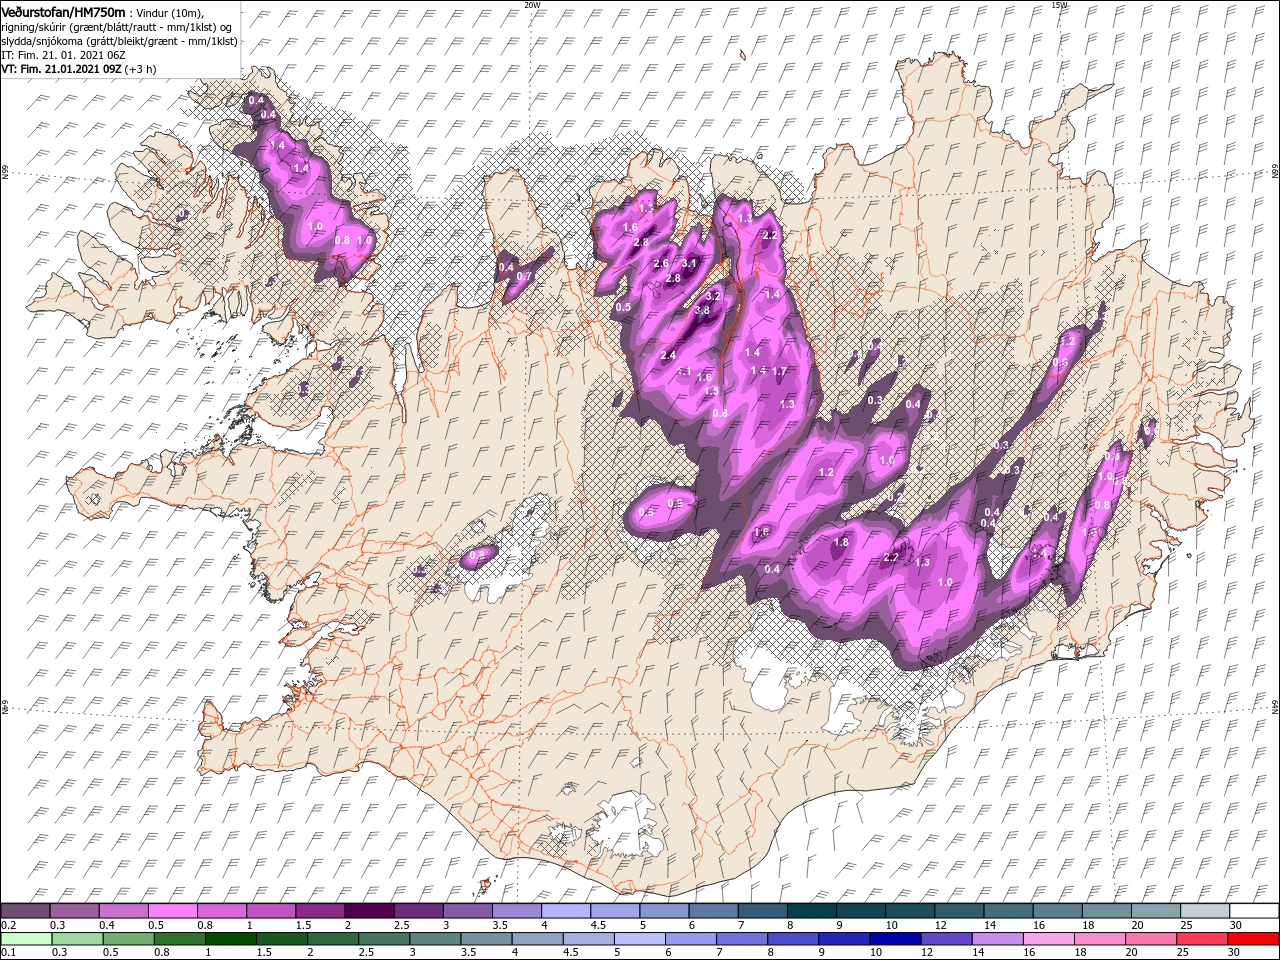Click the 25 label in the rain scale
Screen dimensions: 1280x960
1184,953
